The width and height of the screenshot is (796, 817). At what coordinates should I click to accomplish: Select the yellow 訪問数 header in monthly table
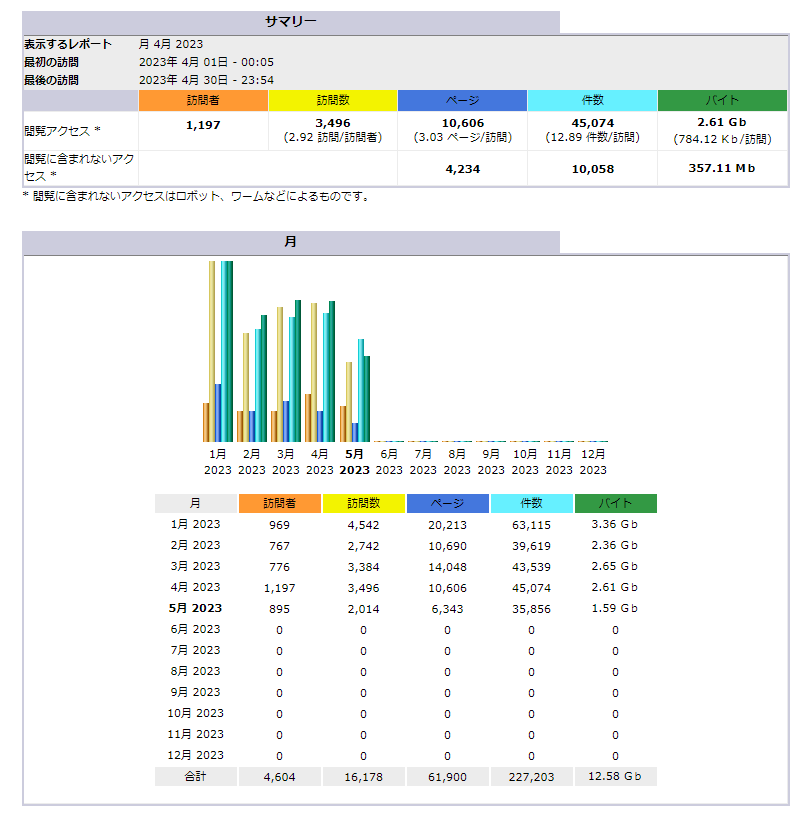tap(363, 503)
